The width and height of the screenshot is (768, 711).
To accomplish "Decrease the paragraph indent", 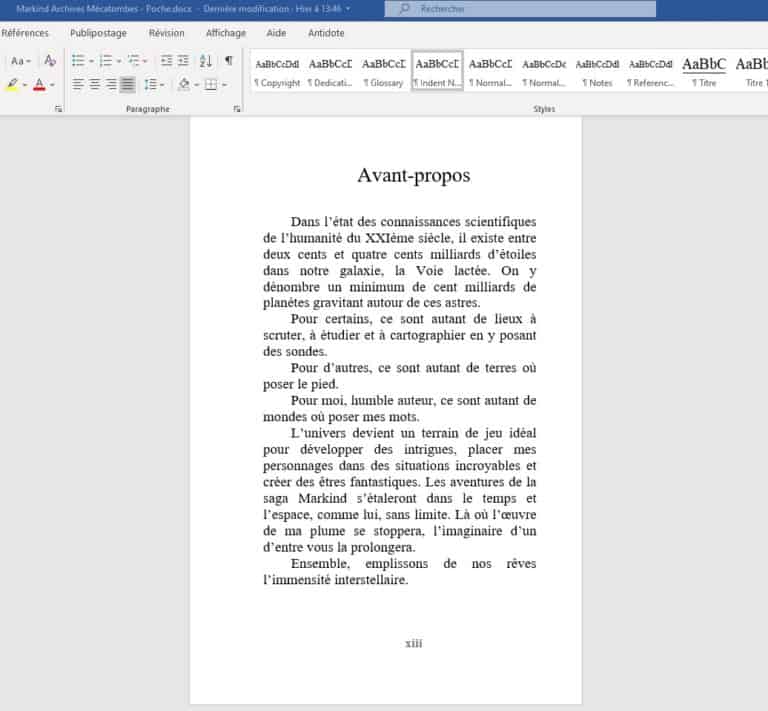I will click(167, 61).
